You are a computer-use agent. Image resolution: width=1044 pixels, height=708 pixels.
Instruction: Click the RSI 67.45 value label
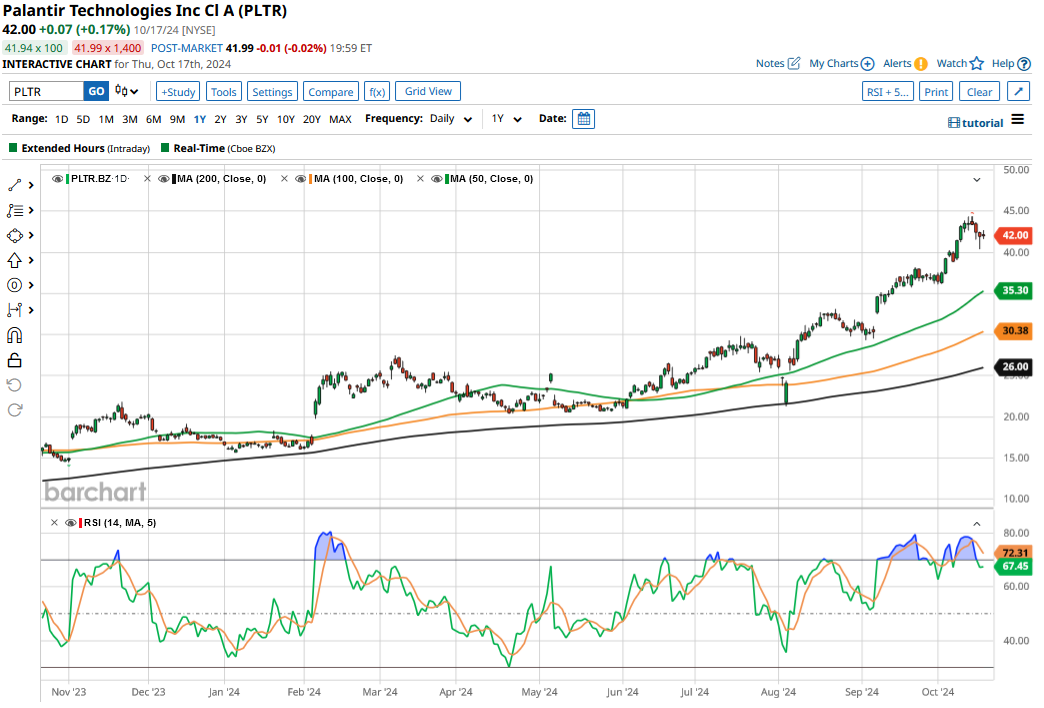[x=1013, y=566]
